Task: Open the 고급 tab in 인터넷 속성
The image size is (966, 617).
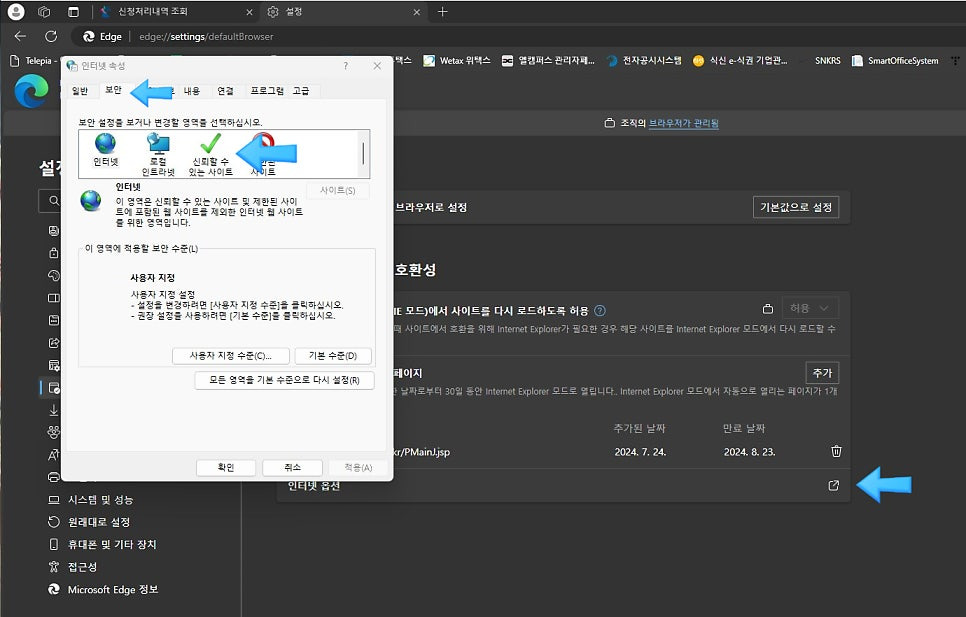Action: [x=301, y=91]
